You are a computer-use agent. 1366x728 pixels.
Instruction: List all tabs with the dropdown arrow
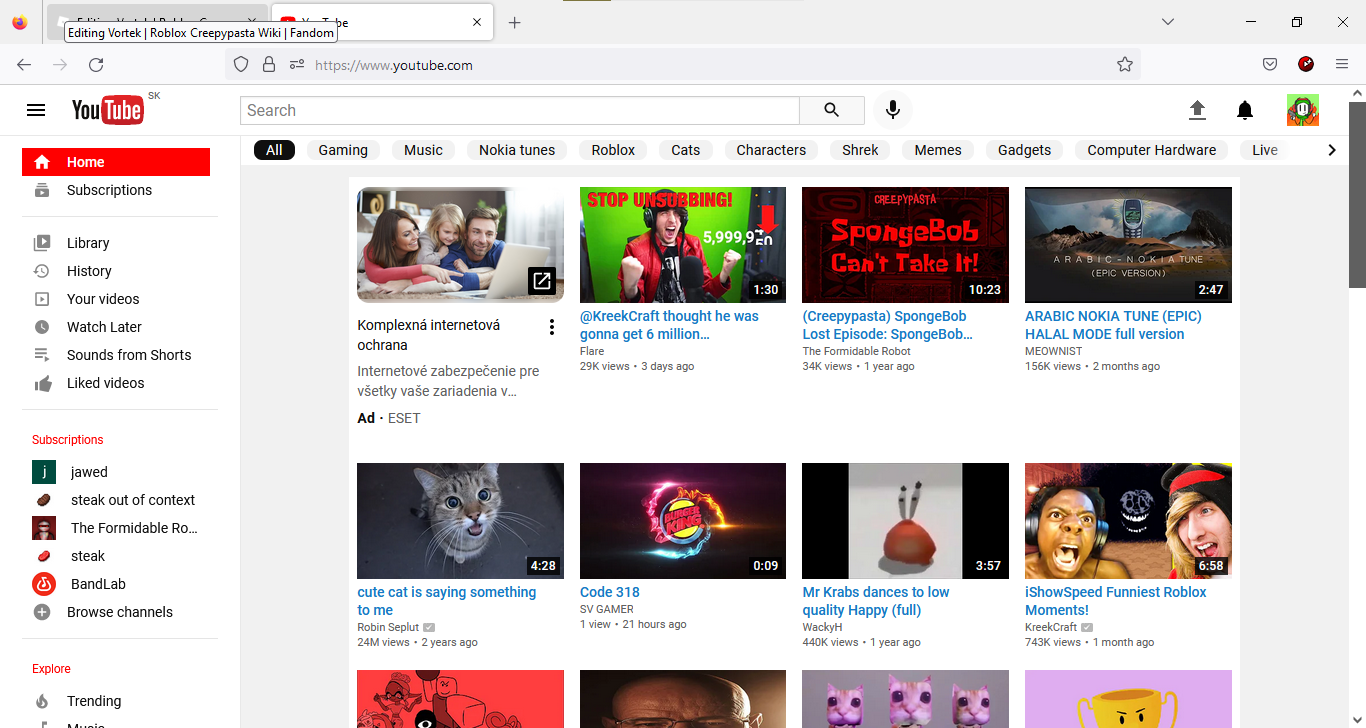1168,22
